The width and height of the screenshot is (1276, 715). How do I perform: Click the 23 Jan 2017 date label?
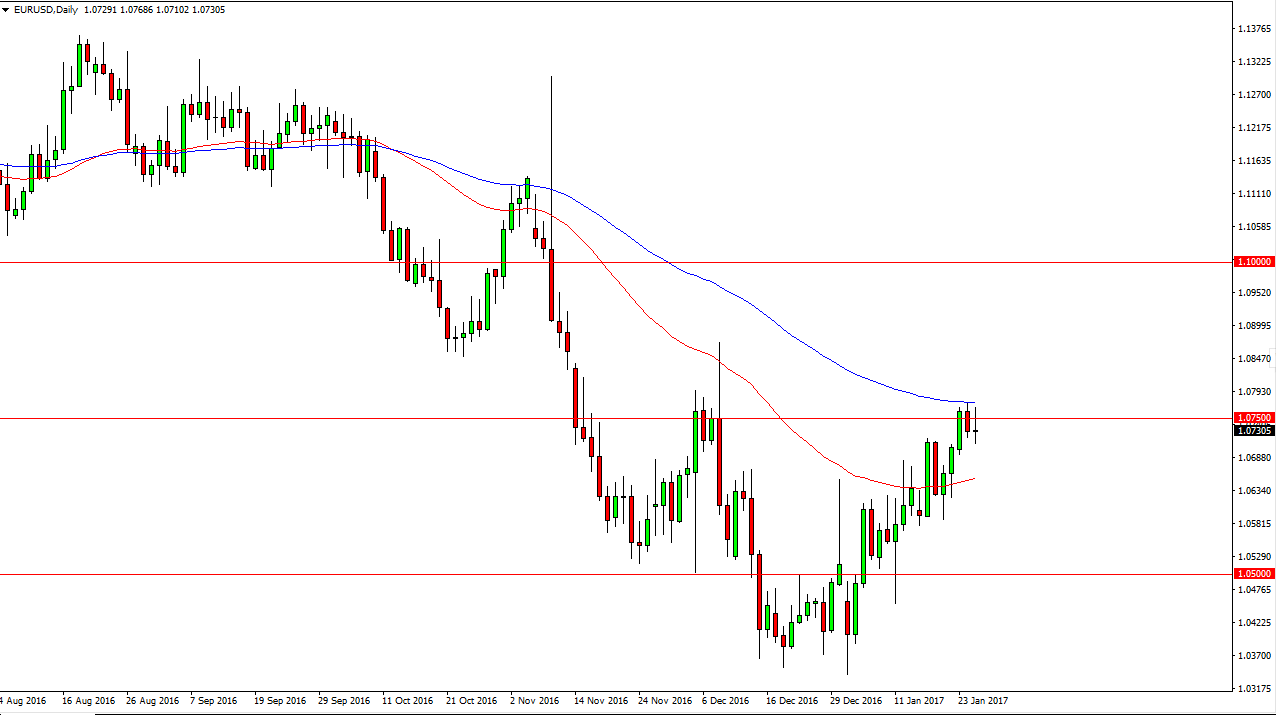tap(983, 700)
